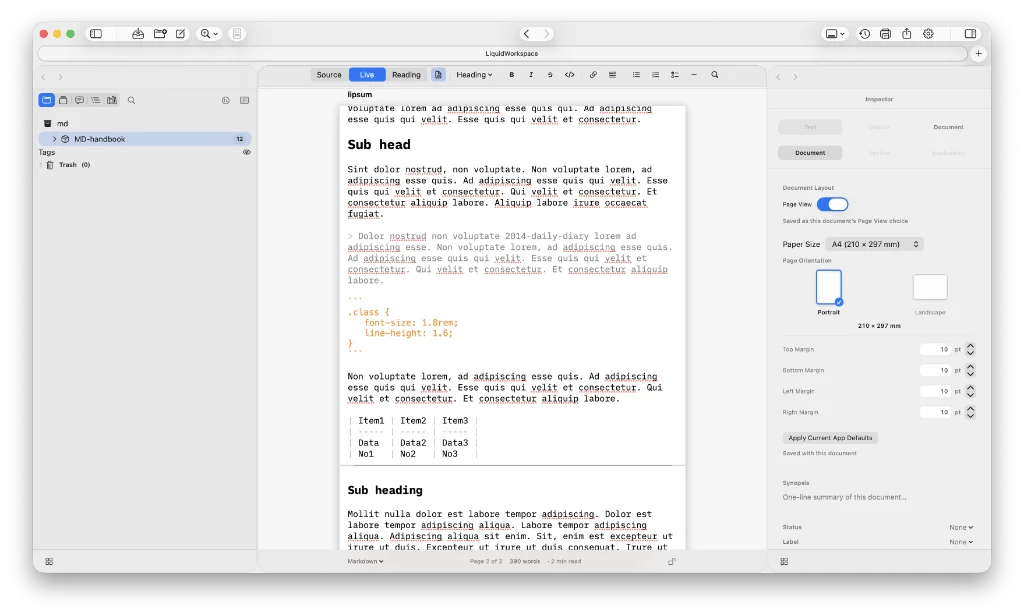Screen dimensions: 1024x616
Task: Open the Heading dropdown
Action: (x=474, y=75)
